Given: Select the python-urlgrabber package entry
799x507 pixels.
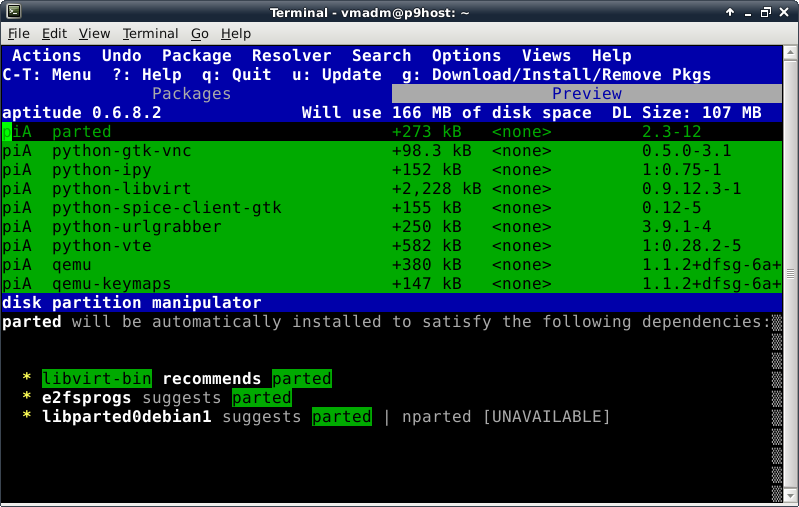Looking at the screenshot, I should click(136, 227).
